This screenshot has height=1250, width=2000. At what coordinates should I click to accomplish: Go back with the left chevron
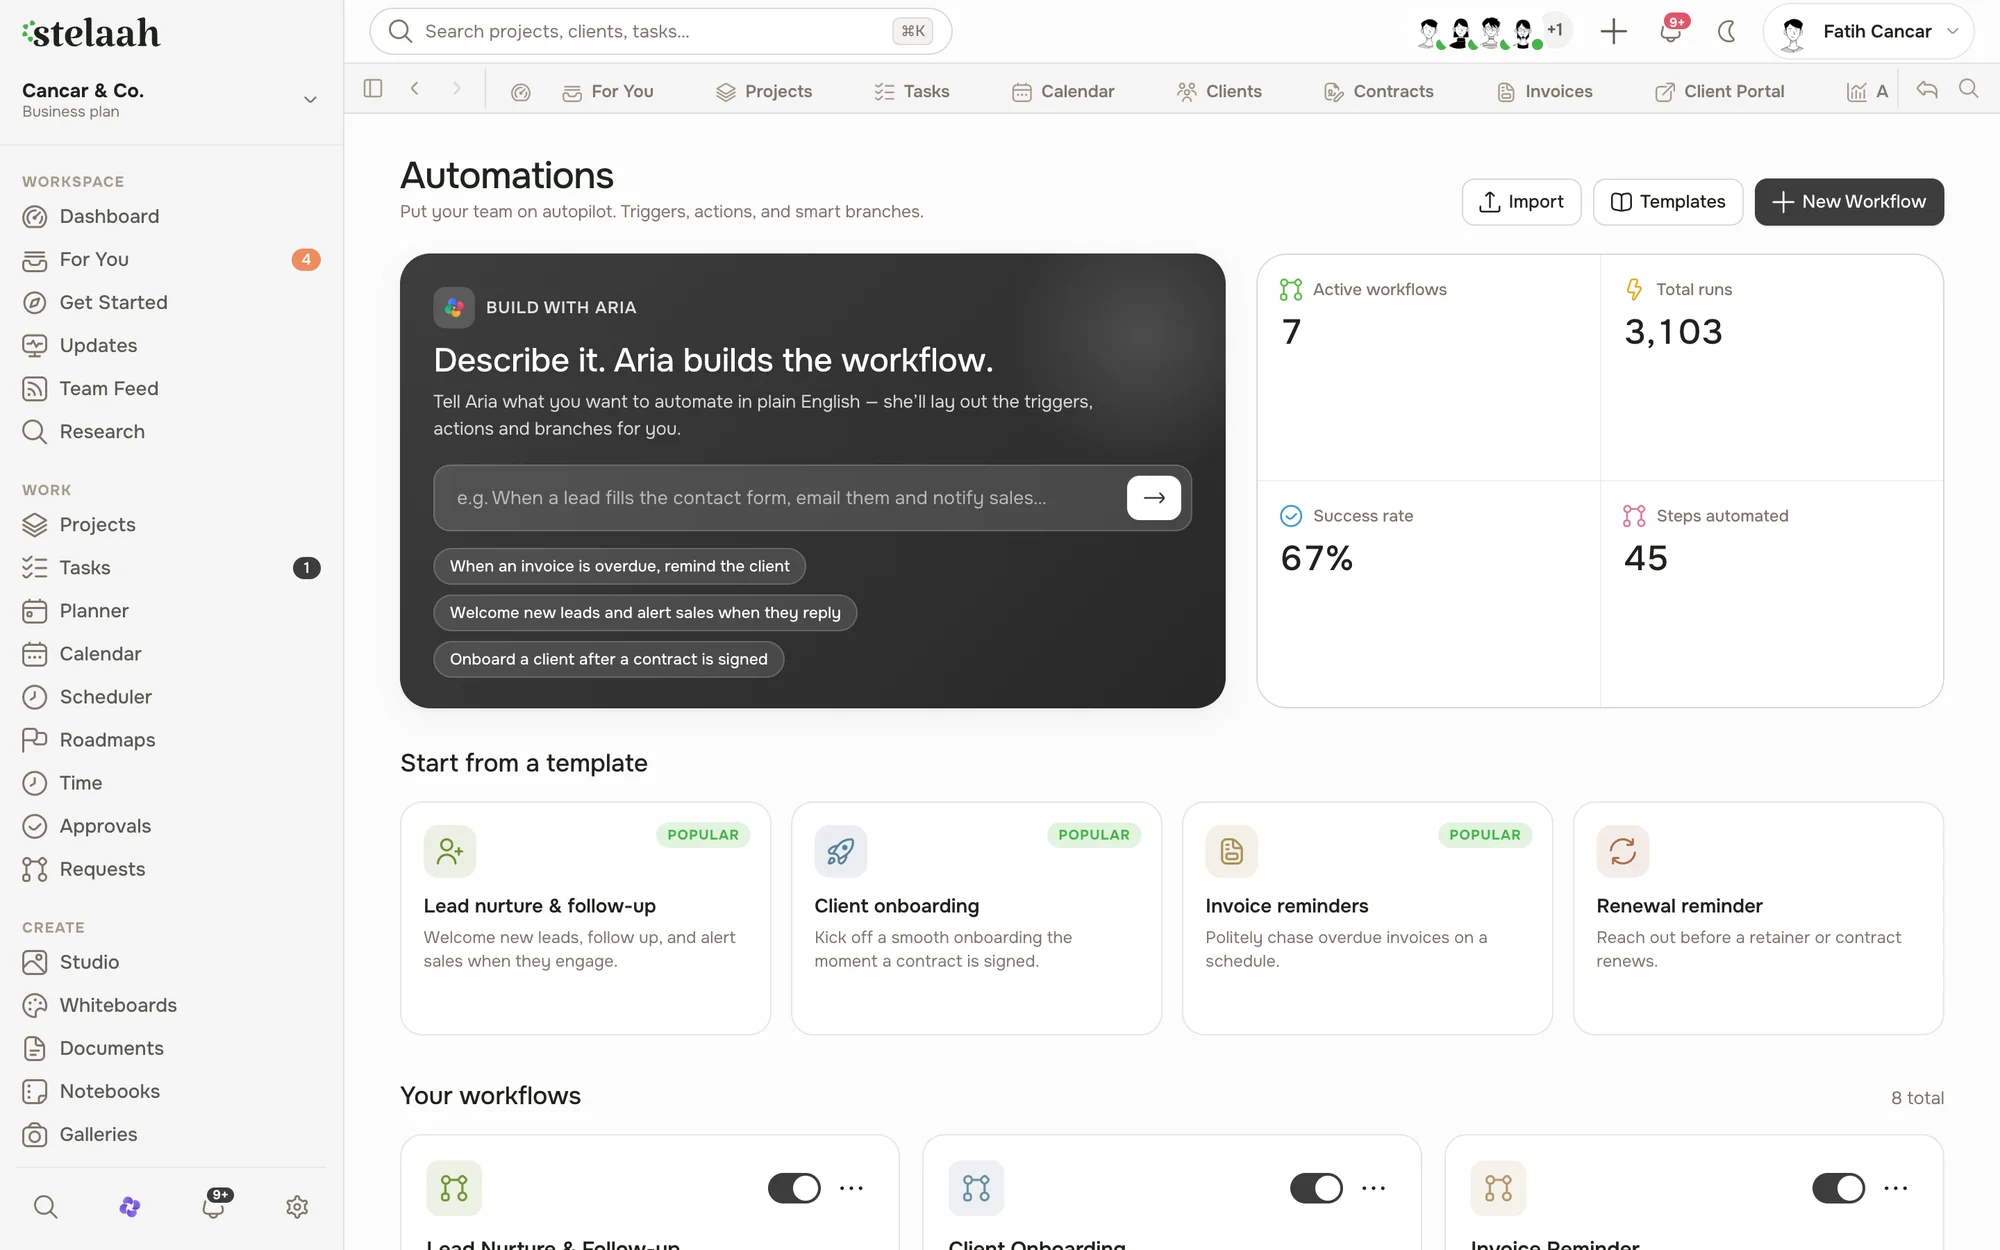(415, 89)
